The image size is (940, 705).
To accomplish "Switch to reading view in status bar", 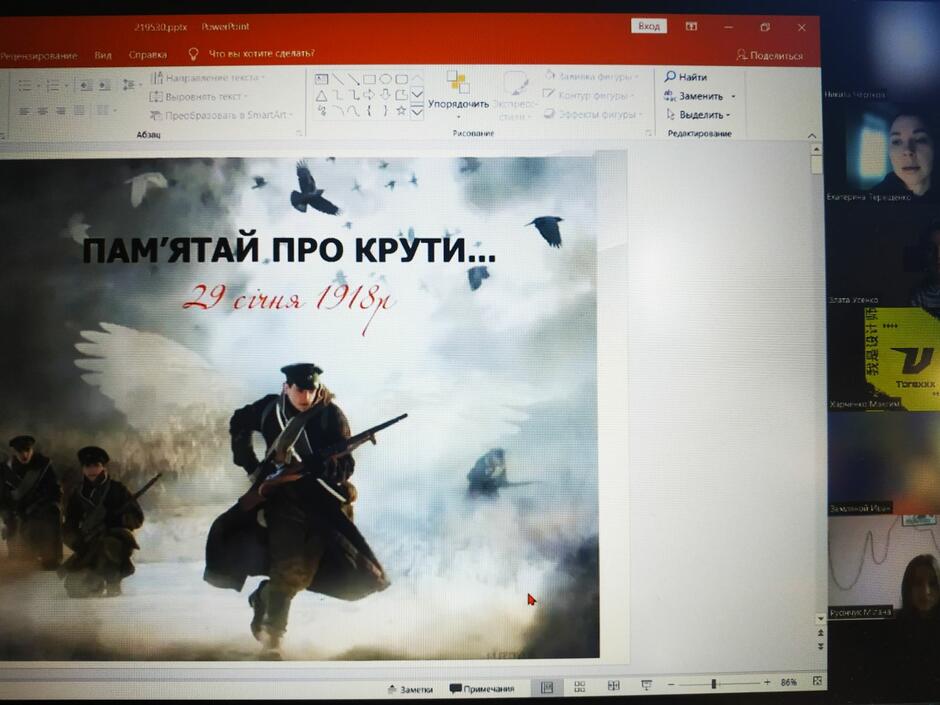I will (x=613, y=685).
